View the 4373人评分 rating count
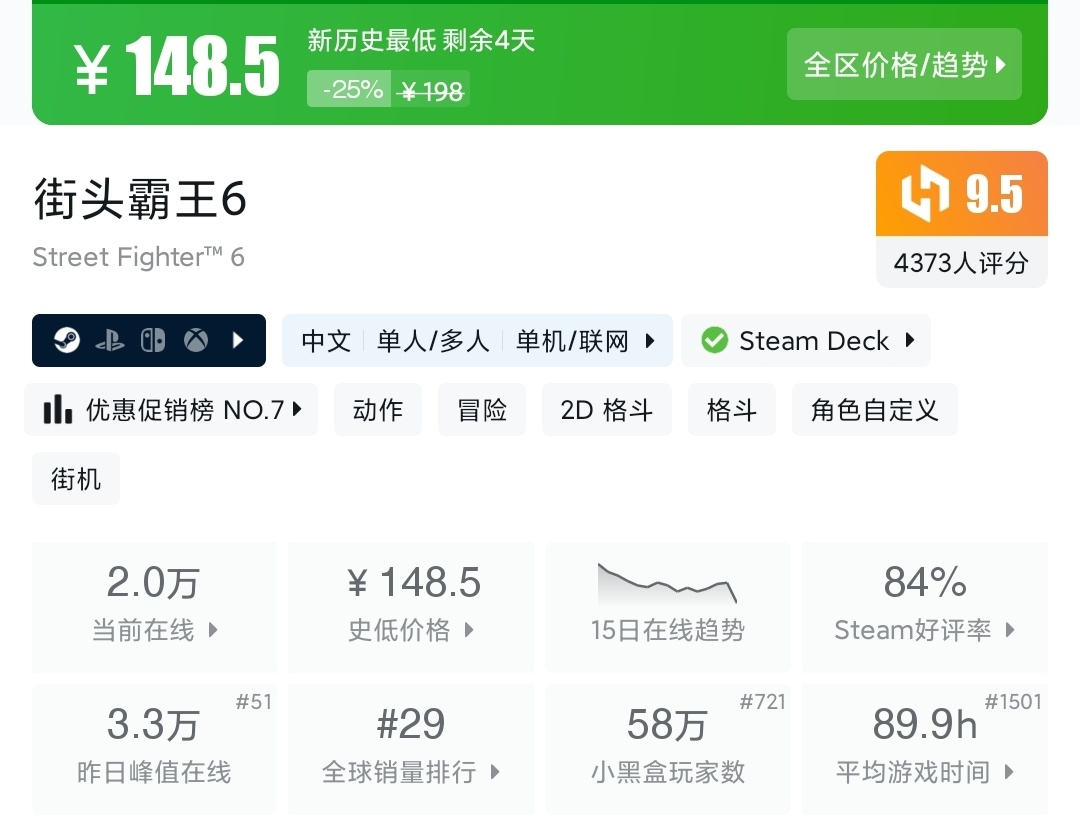Screen dimensions: 1080x825 961,263
